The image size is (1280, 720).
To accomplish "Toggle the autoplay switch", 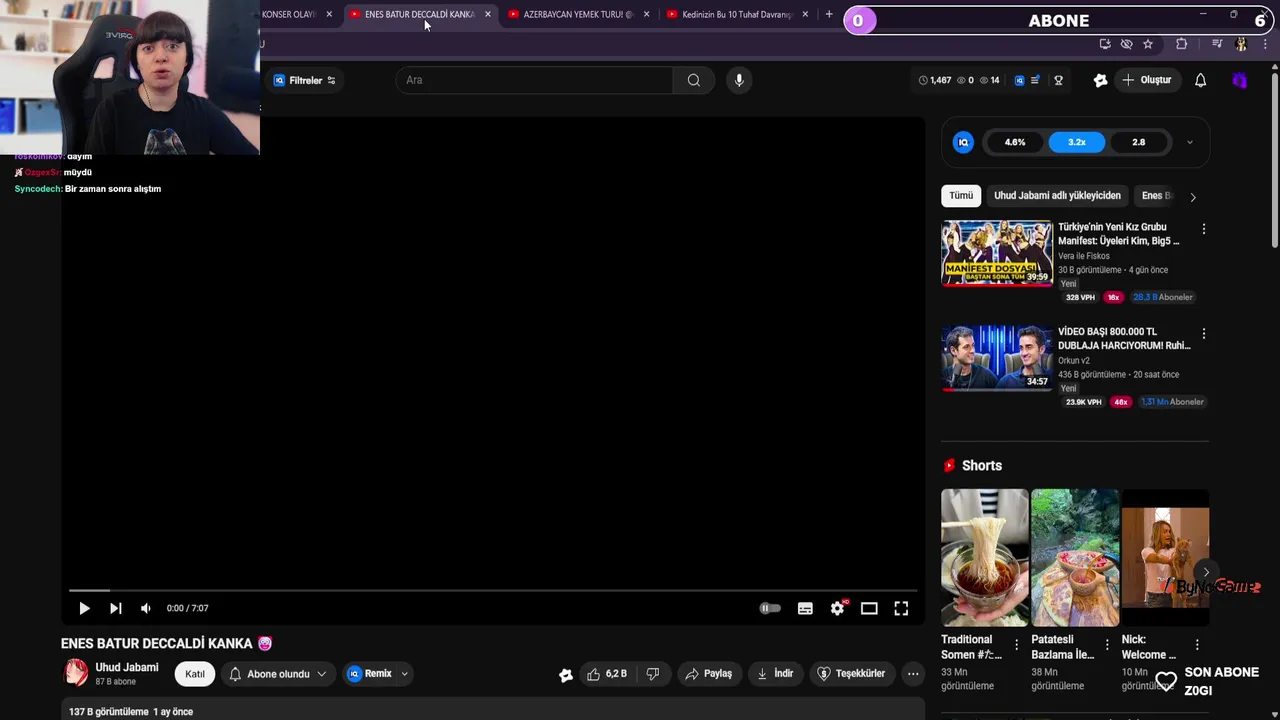I will click(x=770, y=608).
